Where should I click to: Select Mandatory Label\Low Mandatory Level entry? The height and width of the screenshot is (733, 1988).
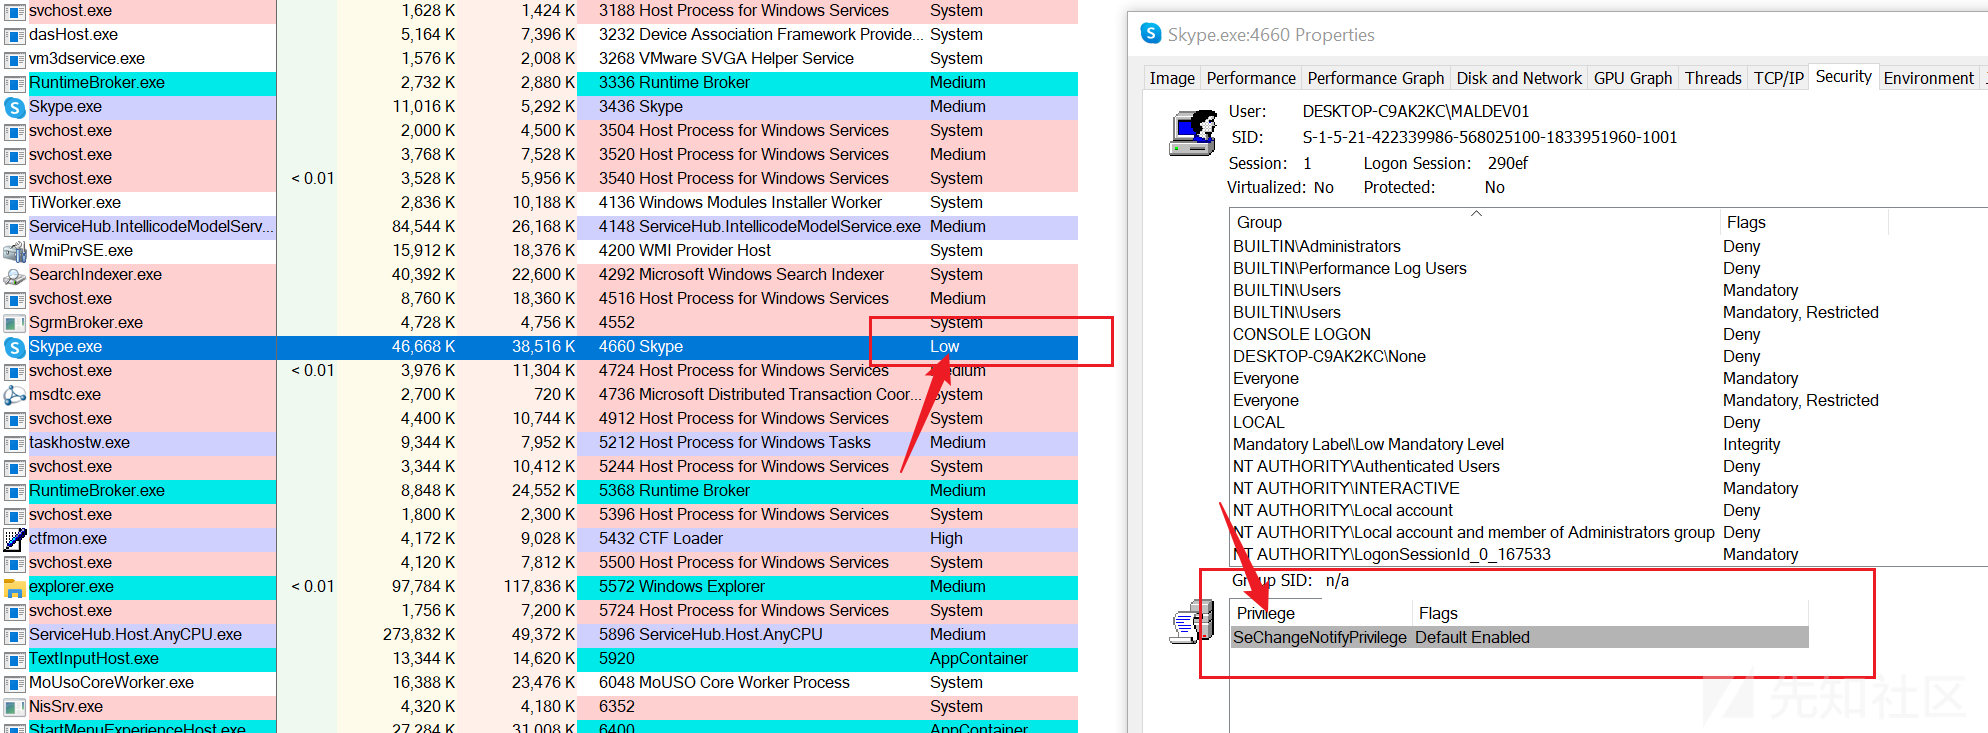click(x=1368, y=444)
